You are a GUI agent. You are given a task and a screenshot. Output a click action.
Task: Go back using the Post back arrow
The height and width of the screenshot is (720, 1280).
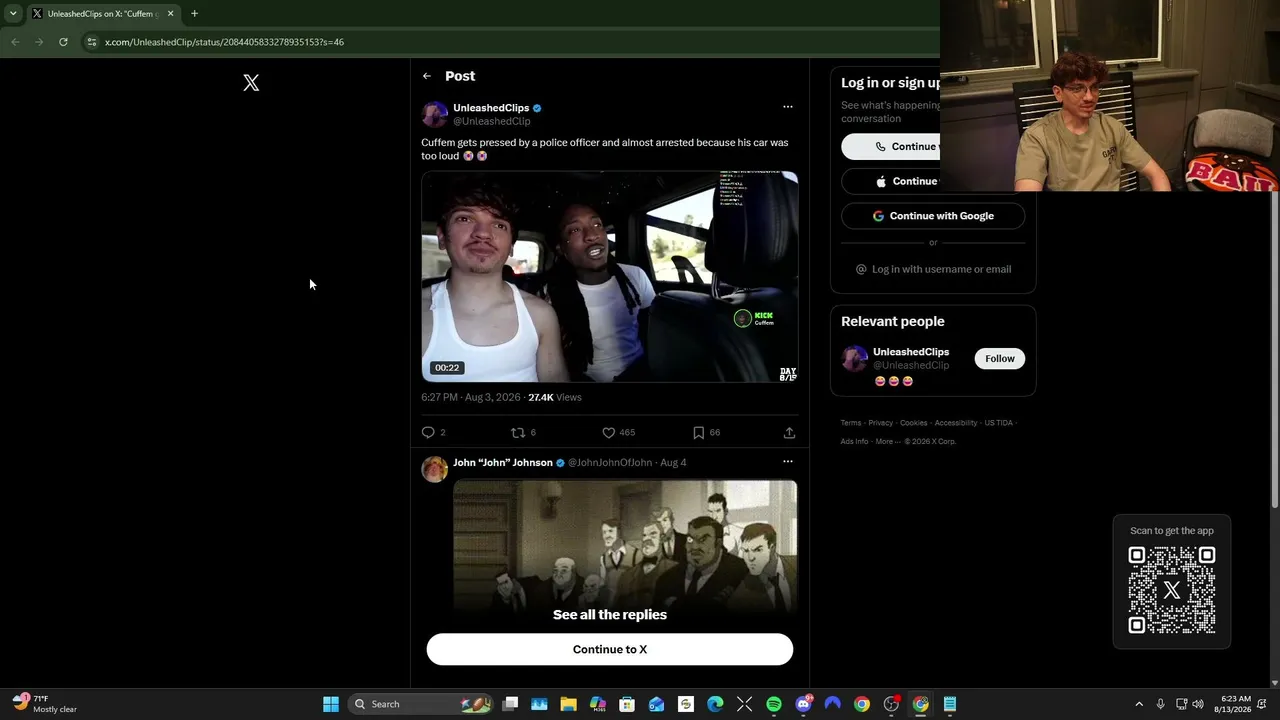[427, 76]
